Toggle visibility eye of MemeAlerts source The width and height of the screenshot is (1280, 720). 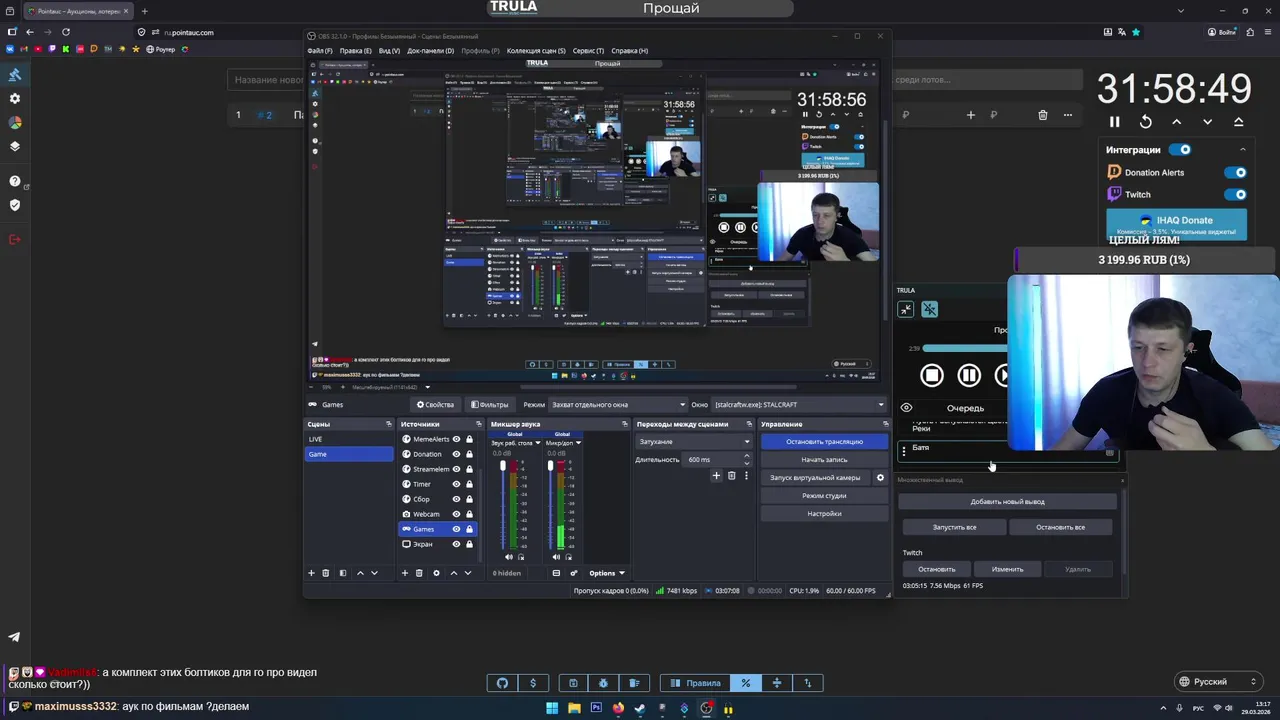[456, 439]
